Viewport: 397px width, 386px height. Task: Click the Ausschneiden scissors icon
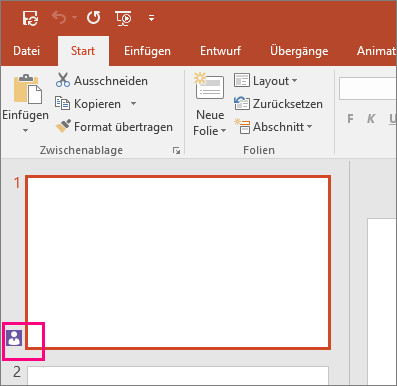click(x=63, y=80)
